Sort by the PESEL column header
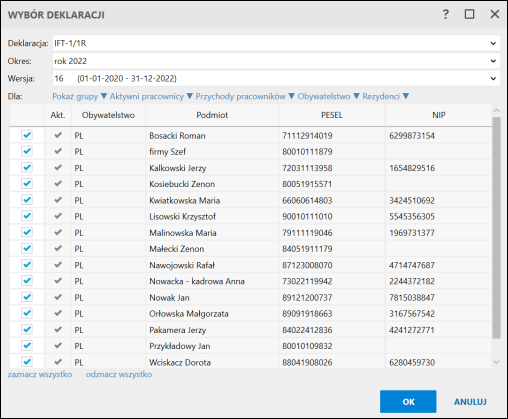 [x=332, y=115]
